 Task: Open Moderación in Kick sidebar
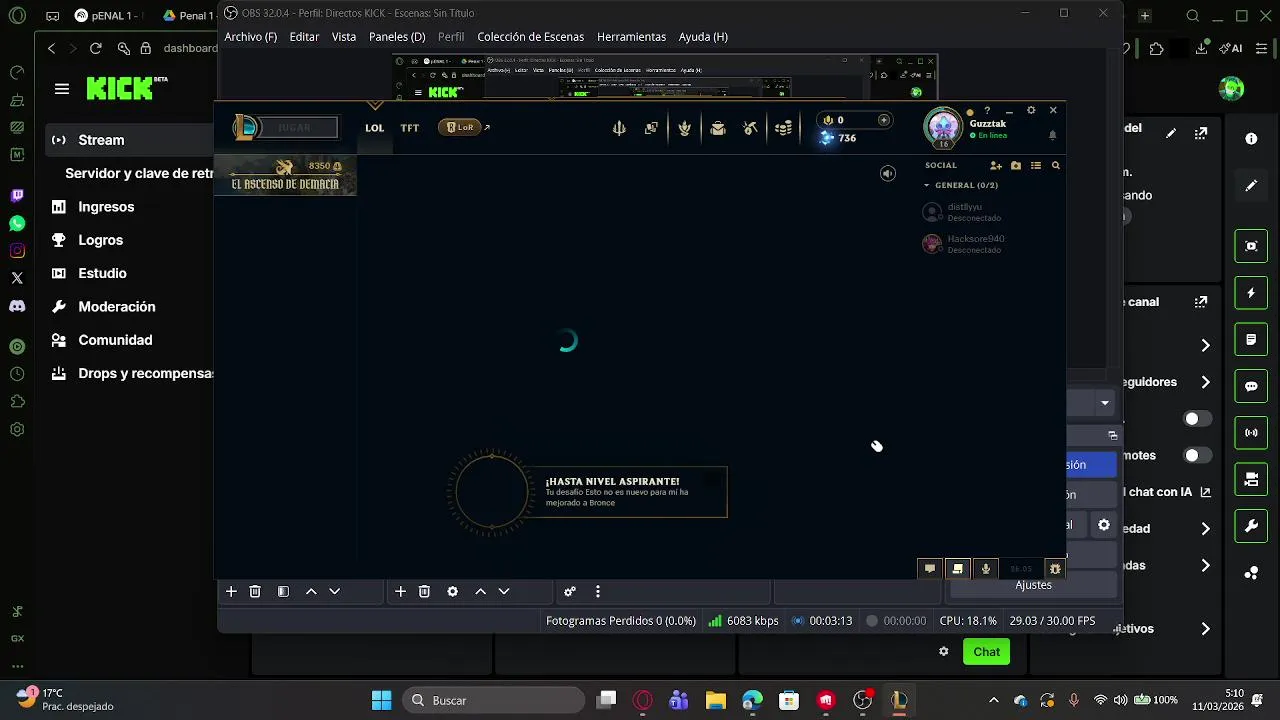[x=117, y=307]
